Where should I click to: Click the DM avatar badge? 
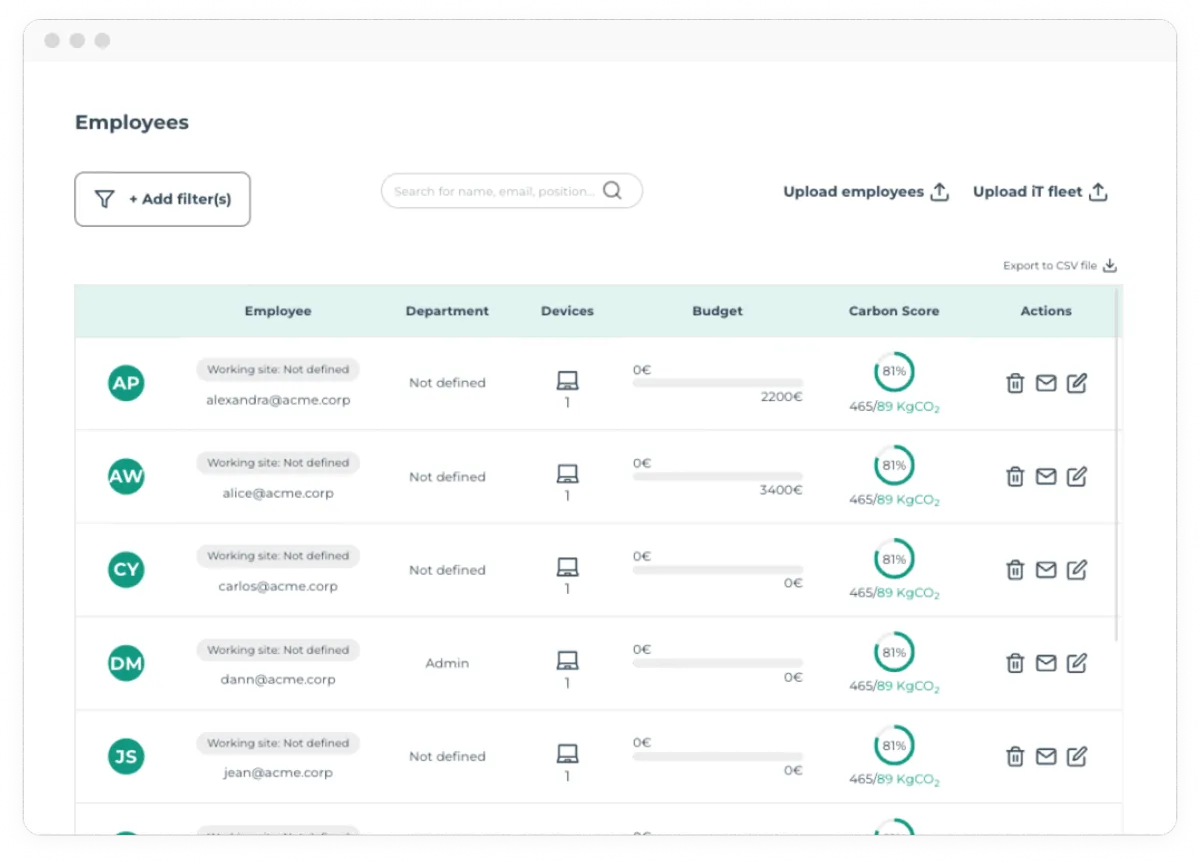(x=126, y=663)
